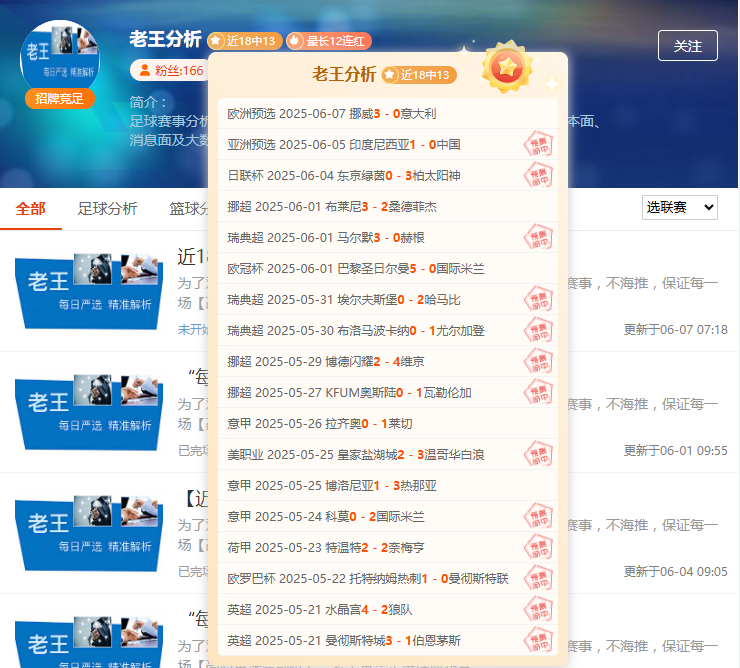
Task: Open the 布莱尼 3-2 桑德菲杰 match row
Action: point(388,207)
